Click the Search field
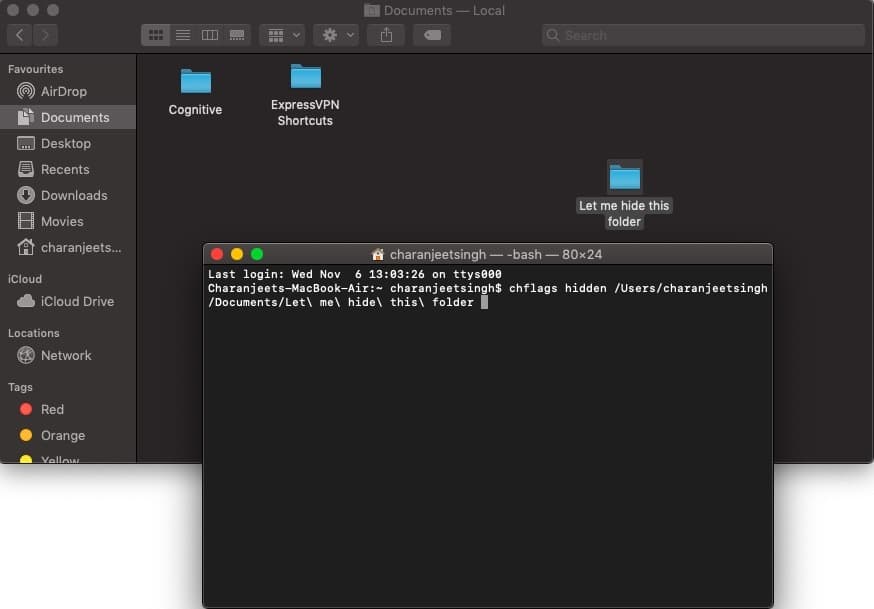This screenshot has height=609, width=874. pos(700,35)
